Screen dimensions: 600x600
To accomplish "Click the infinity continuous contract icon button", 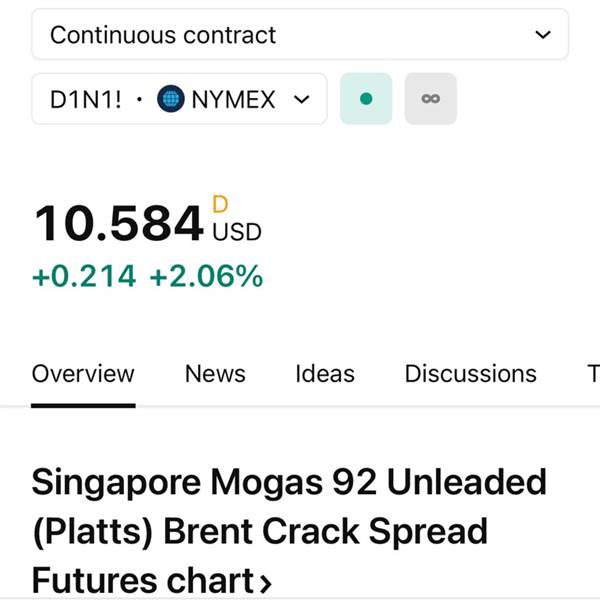I will [x=430, y=99].
